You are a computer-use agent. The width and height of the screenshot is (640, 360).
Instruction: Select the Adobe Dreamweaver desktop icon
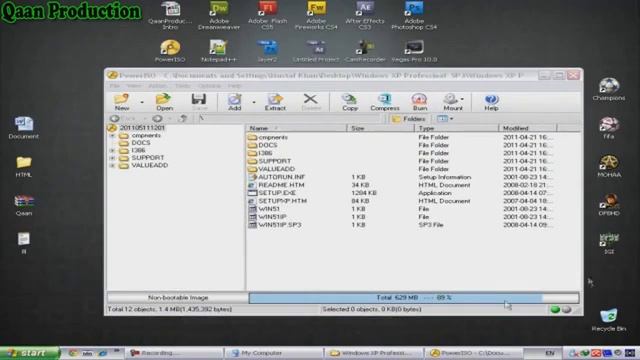pos(219,16)
